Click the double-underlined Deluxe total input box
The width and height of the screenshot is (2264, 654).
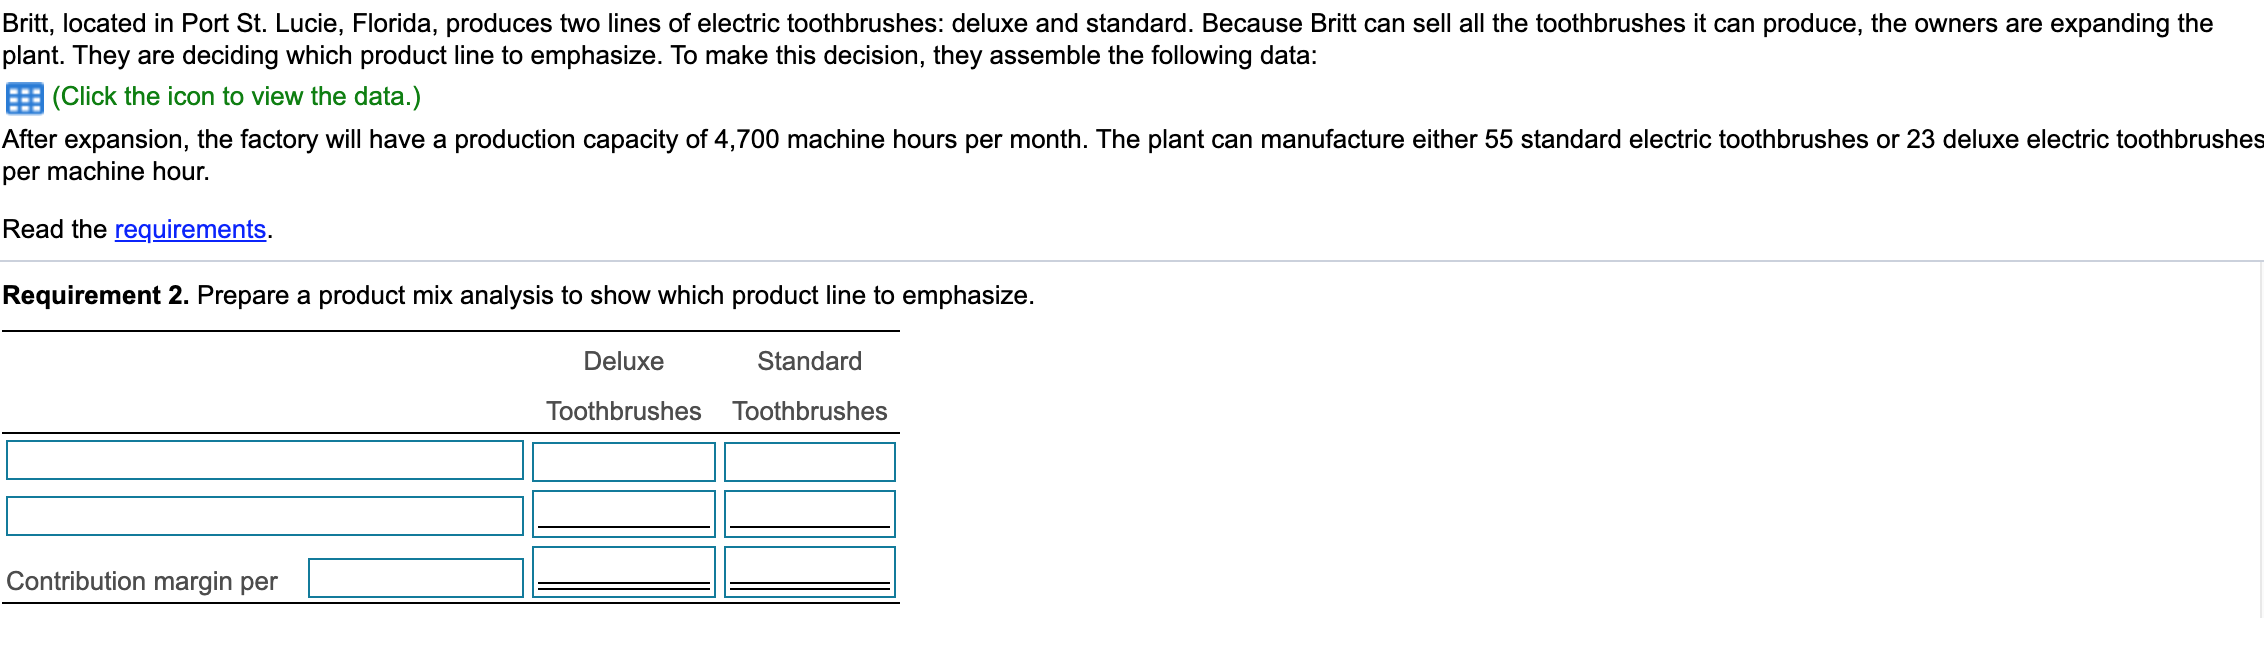(623, 570)
